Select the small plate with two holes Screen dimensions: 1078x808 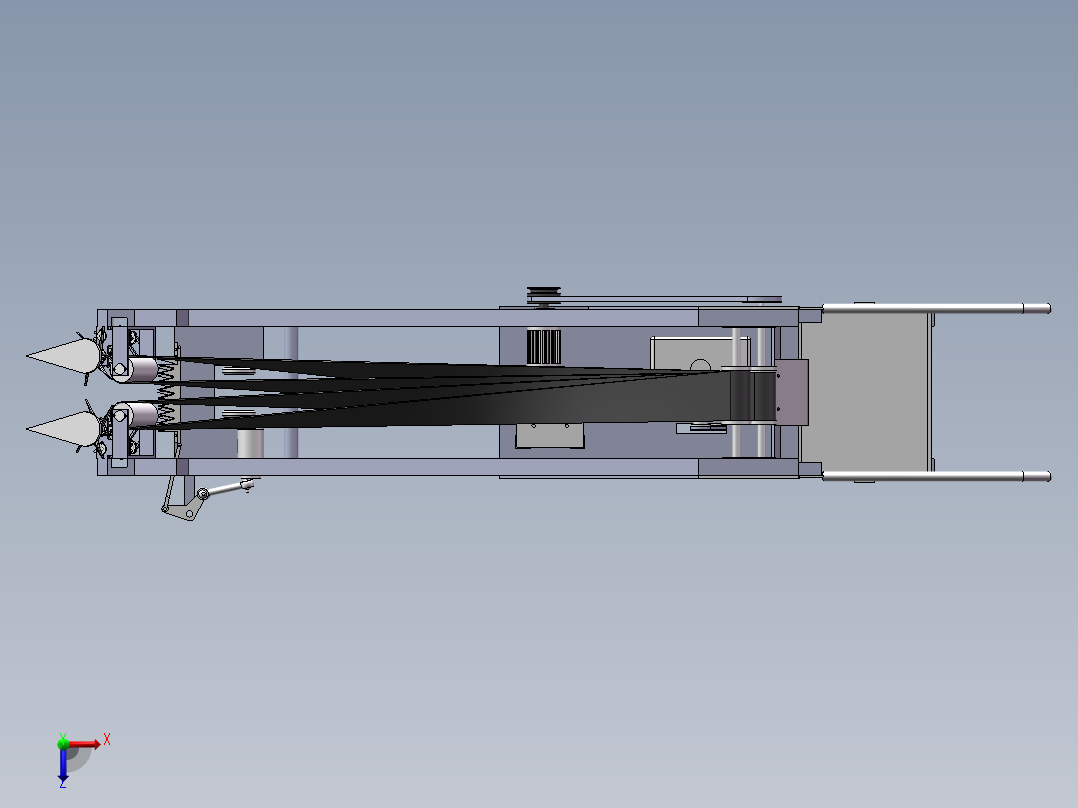(x=550, y=436)
